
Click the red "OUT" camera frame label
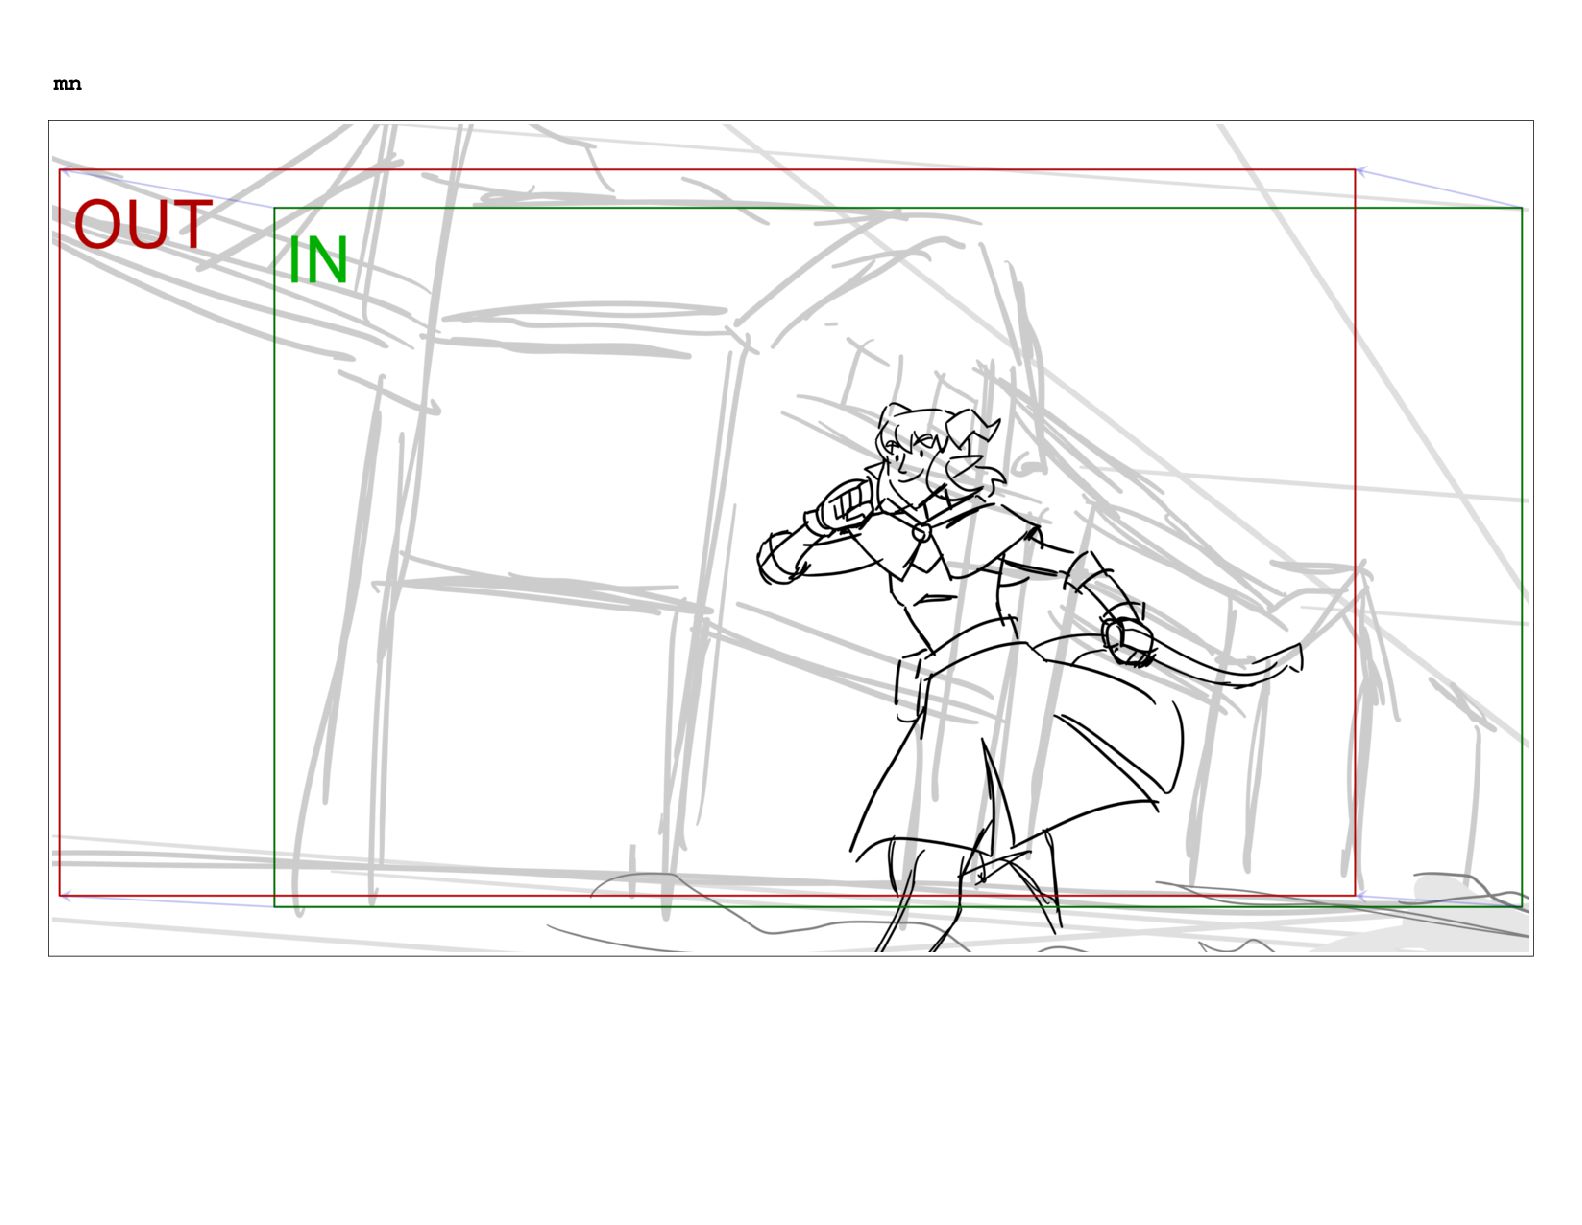coord(143,224)
